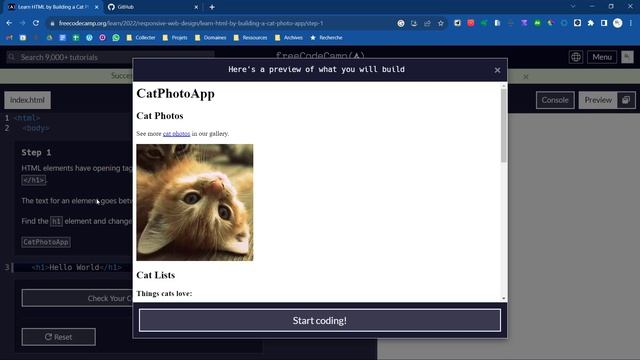Click the WordPress bookmark icon
The height and width of the screenshot is (360, 640).
click(x=89, y=38)
